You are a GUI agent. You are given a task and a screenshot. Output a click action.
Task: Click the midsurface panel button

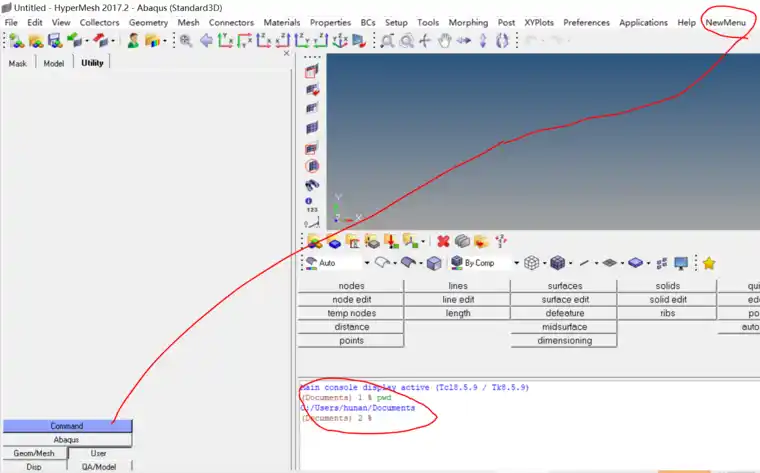pos(564,327)
